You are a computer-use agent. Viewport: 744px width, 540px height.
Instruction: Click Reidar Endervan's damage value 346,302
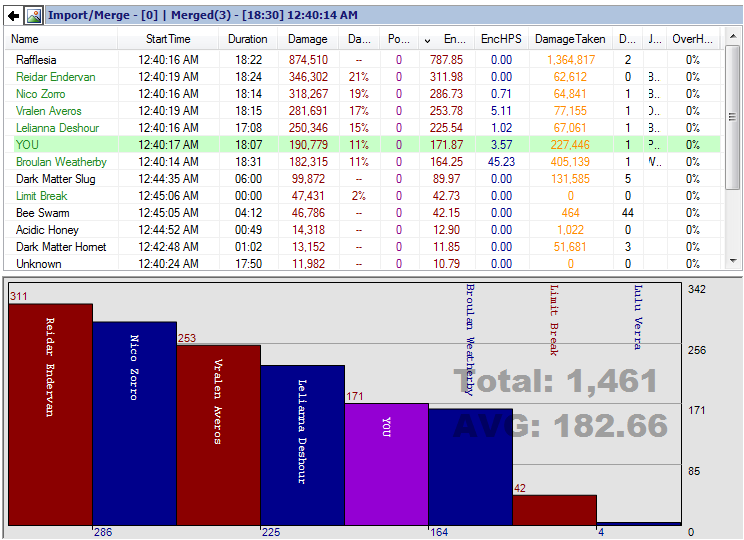pyautogui.click(x=308, y=77)
